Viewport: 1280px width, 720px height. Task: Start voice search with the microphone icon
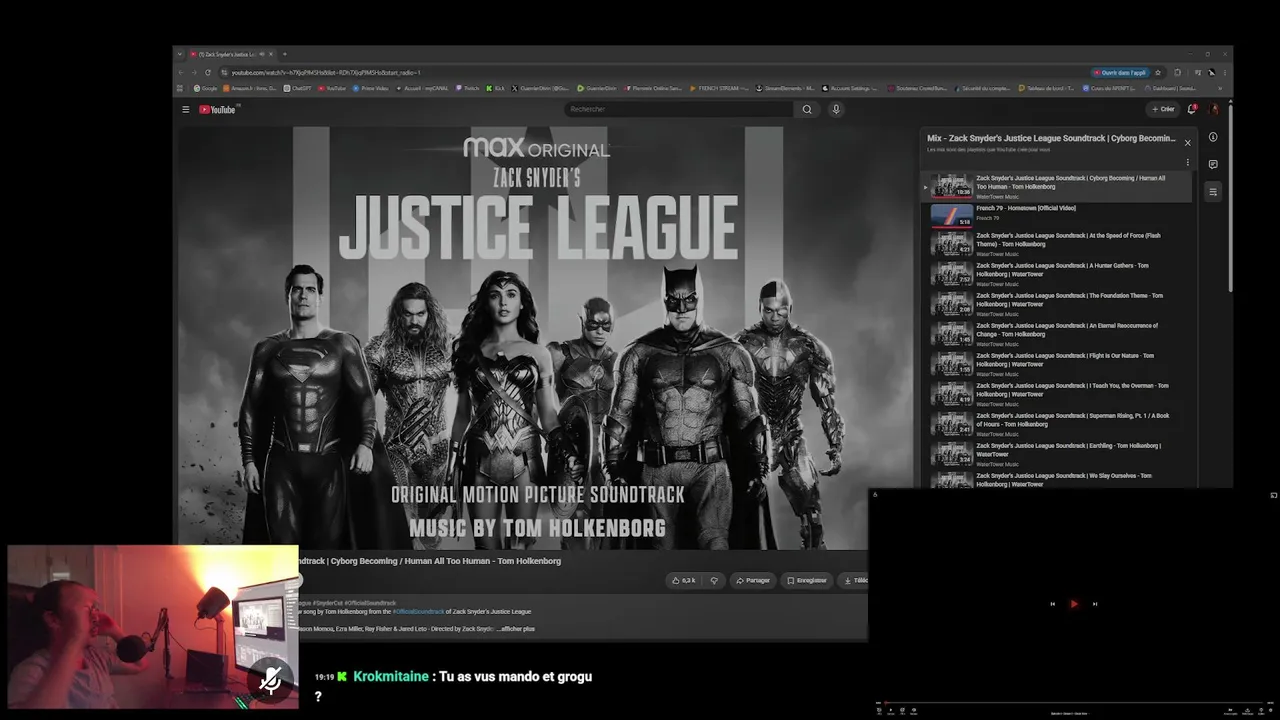click(x=836, y=109)
